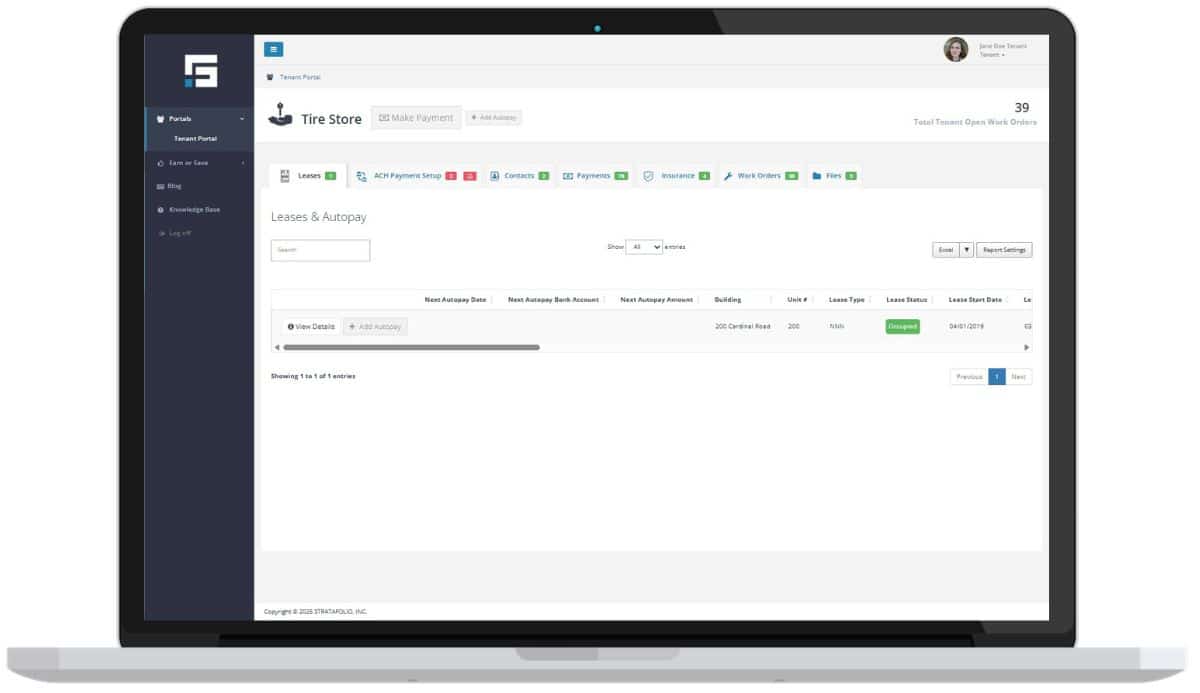Click the STRATAFOLIO logo in sidebar

click(x=199, y=70)
